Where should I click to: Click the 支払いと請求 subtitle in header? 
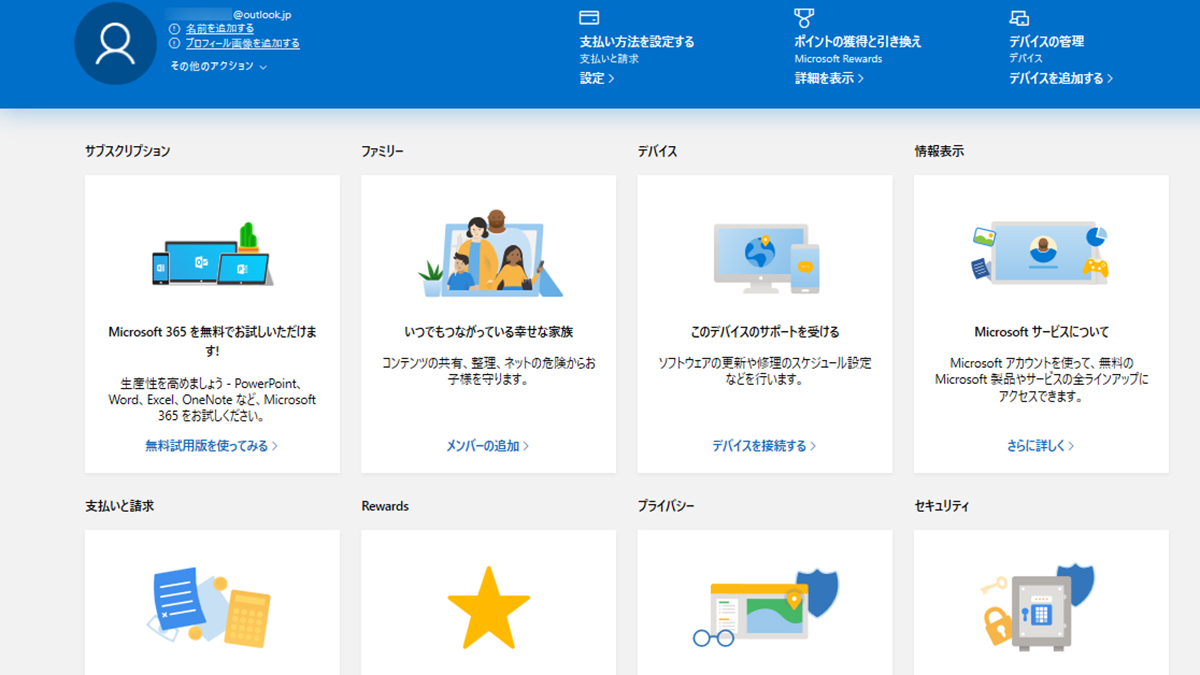point(609,59)
